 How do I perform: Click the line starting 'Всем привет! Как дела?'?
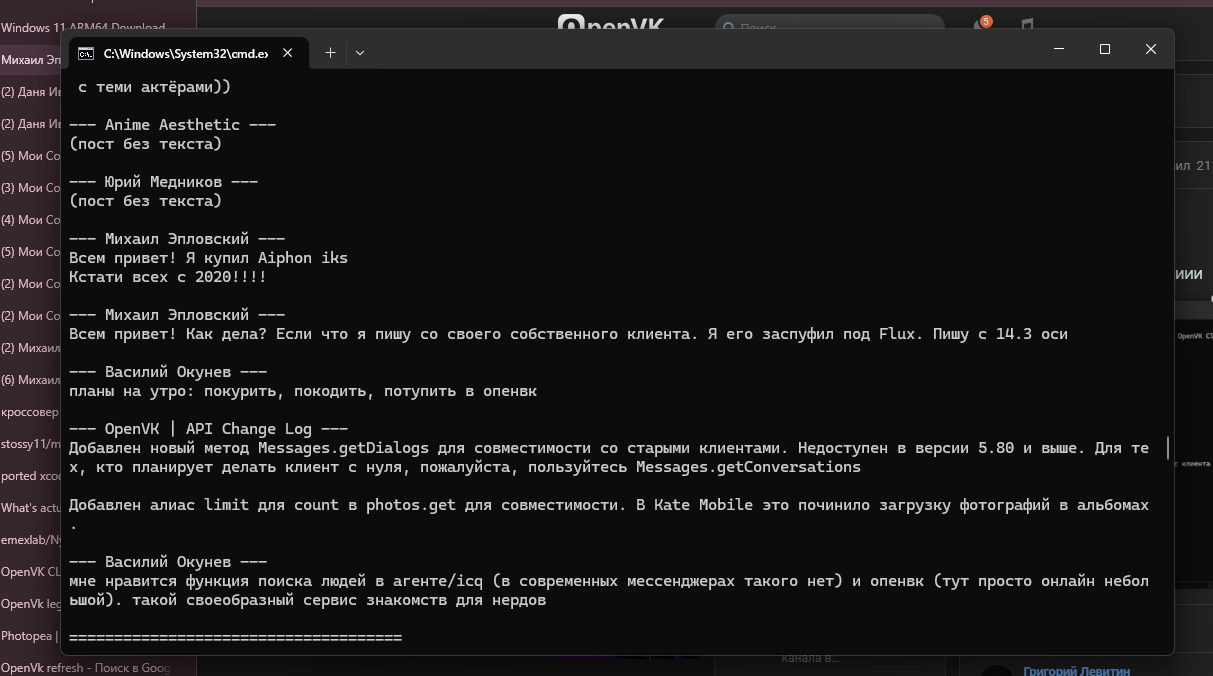pos(568,334)
